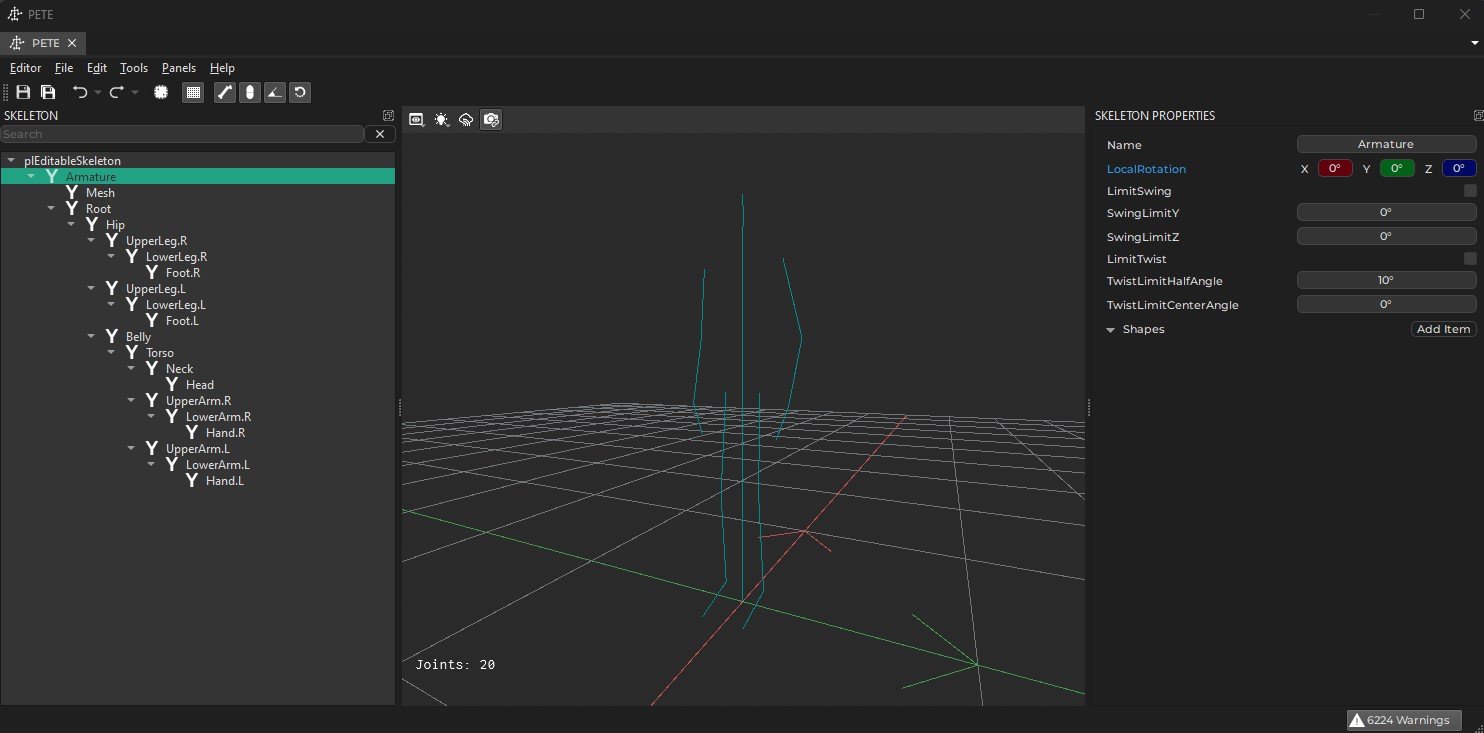The width and height of the screenshot is (1484, 733).
Task: Click the Undo arrow icon
Action: pos(80,92)
